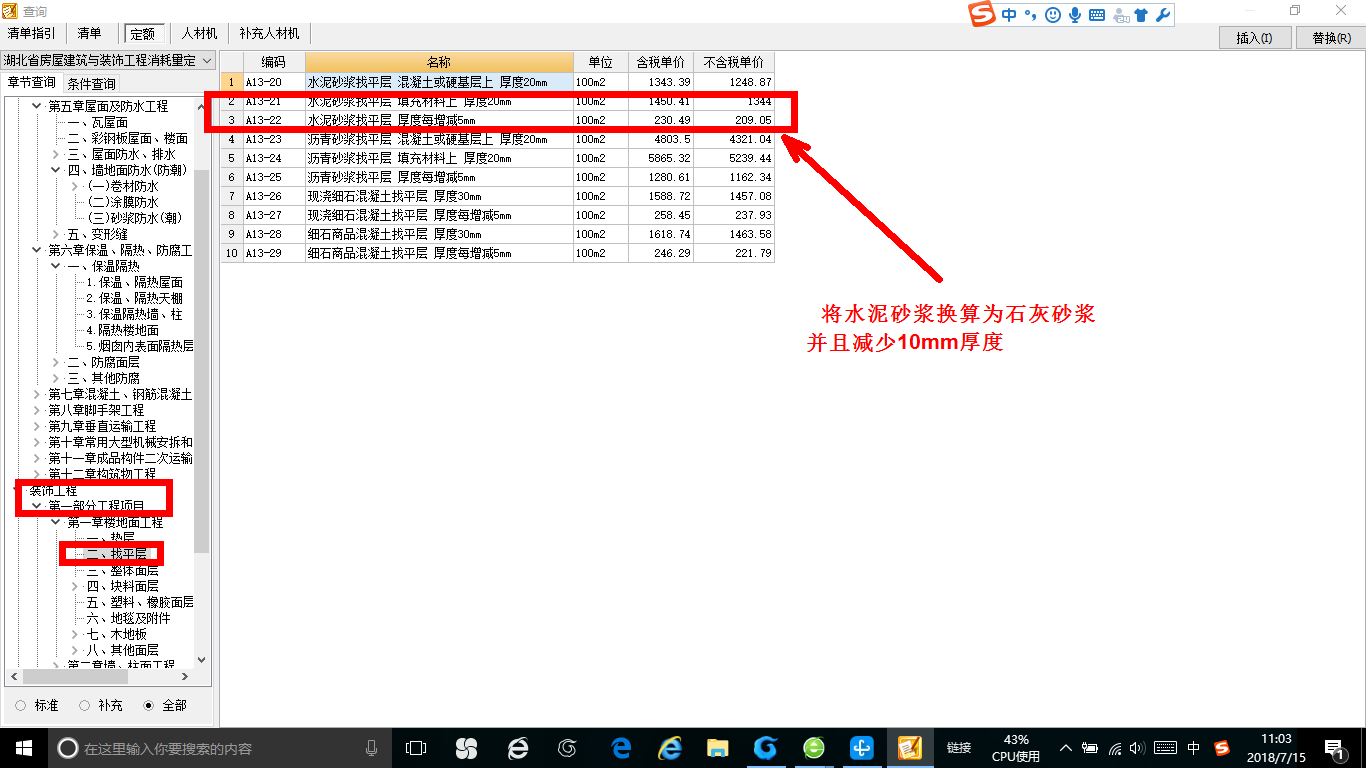Viewport: 1366px width, 768px height.
Task: Click the taskbar search box
Action: [218, 748]
